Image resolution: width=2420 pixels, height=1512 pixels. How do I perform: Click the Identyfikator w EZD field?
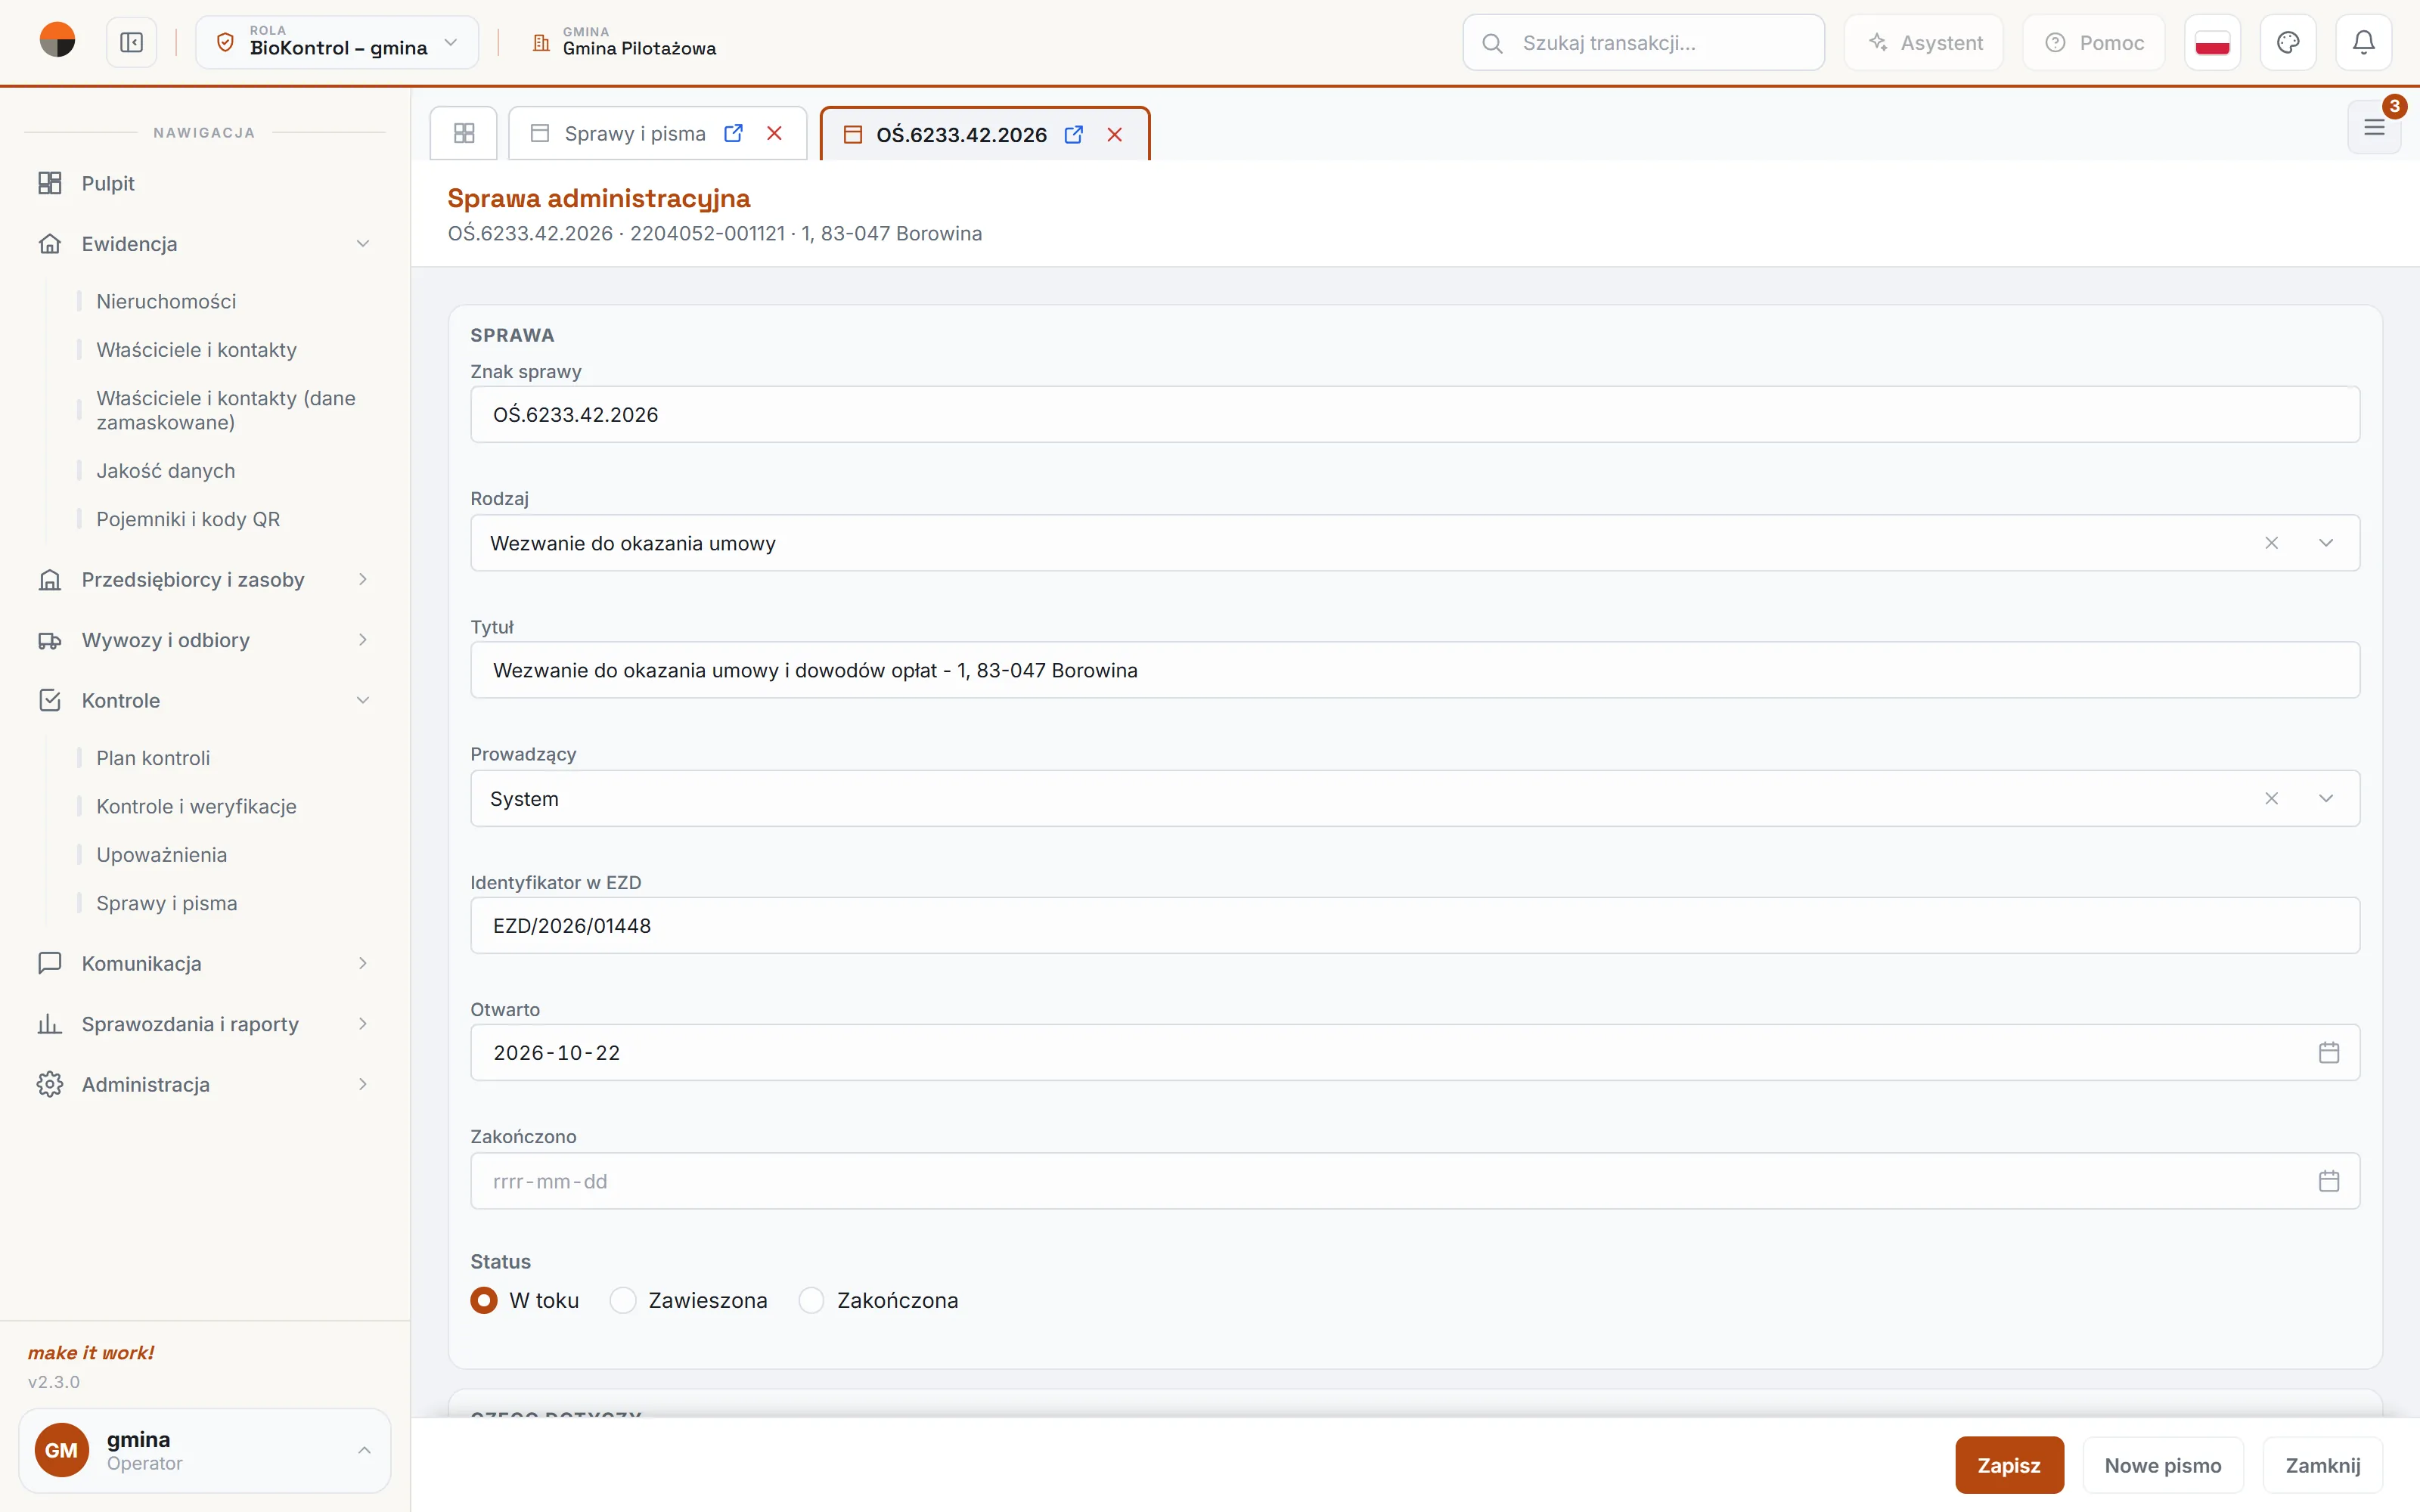[x=1415, y=925]
